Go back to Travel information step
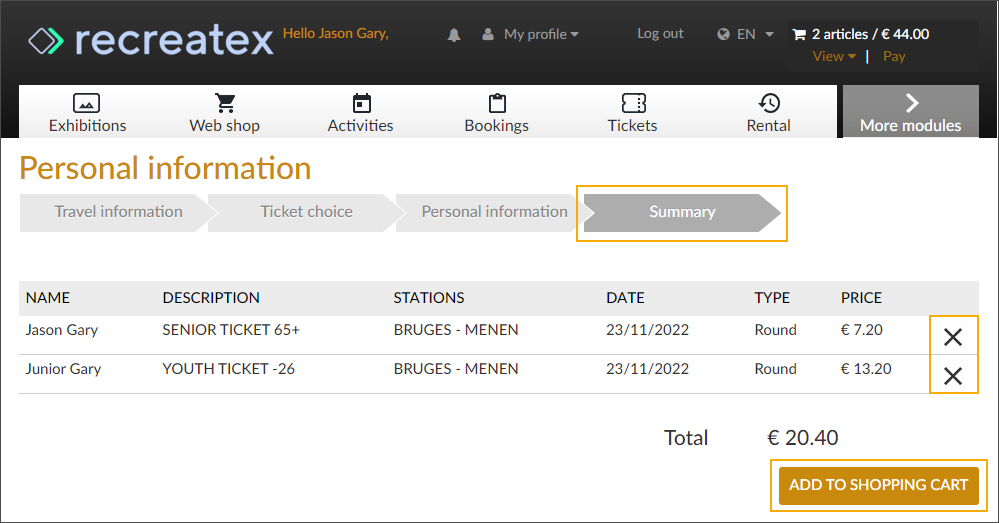The image size is (999, 523). coord(119,212)
